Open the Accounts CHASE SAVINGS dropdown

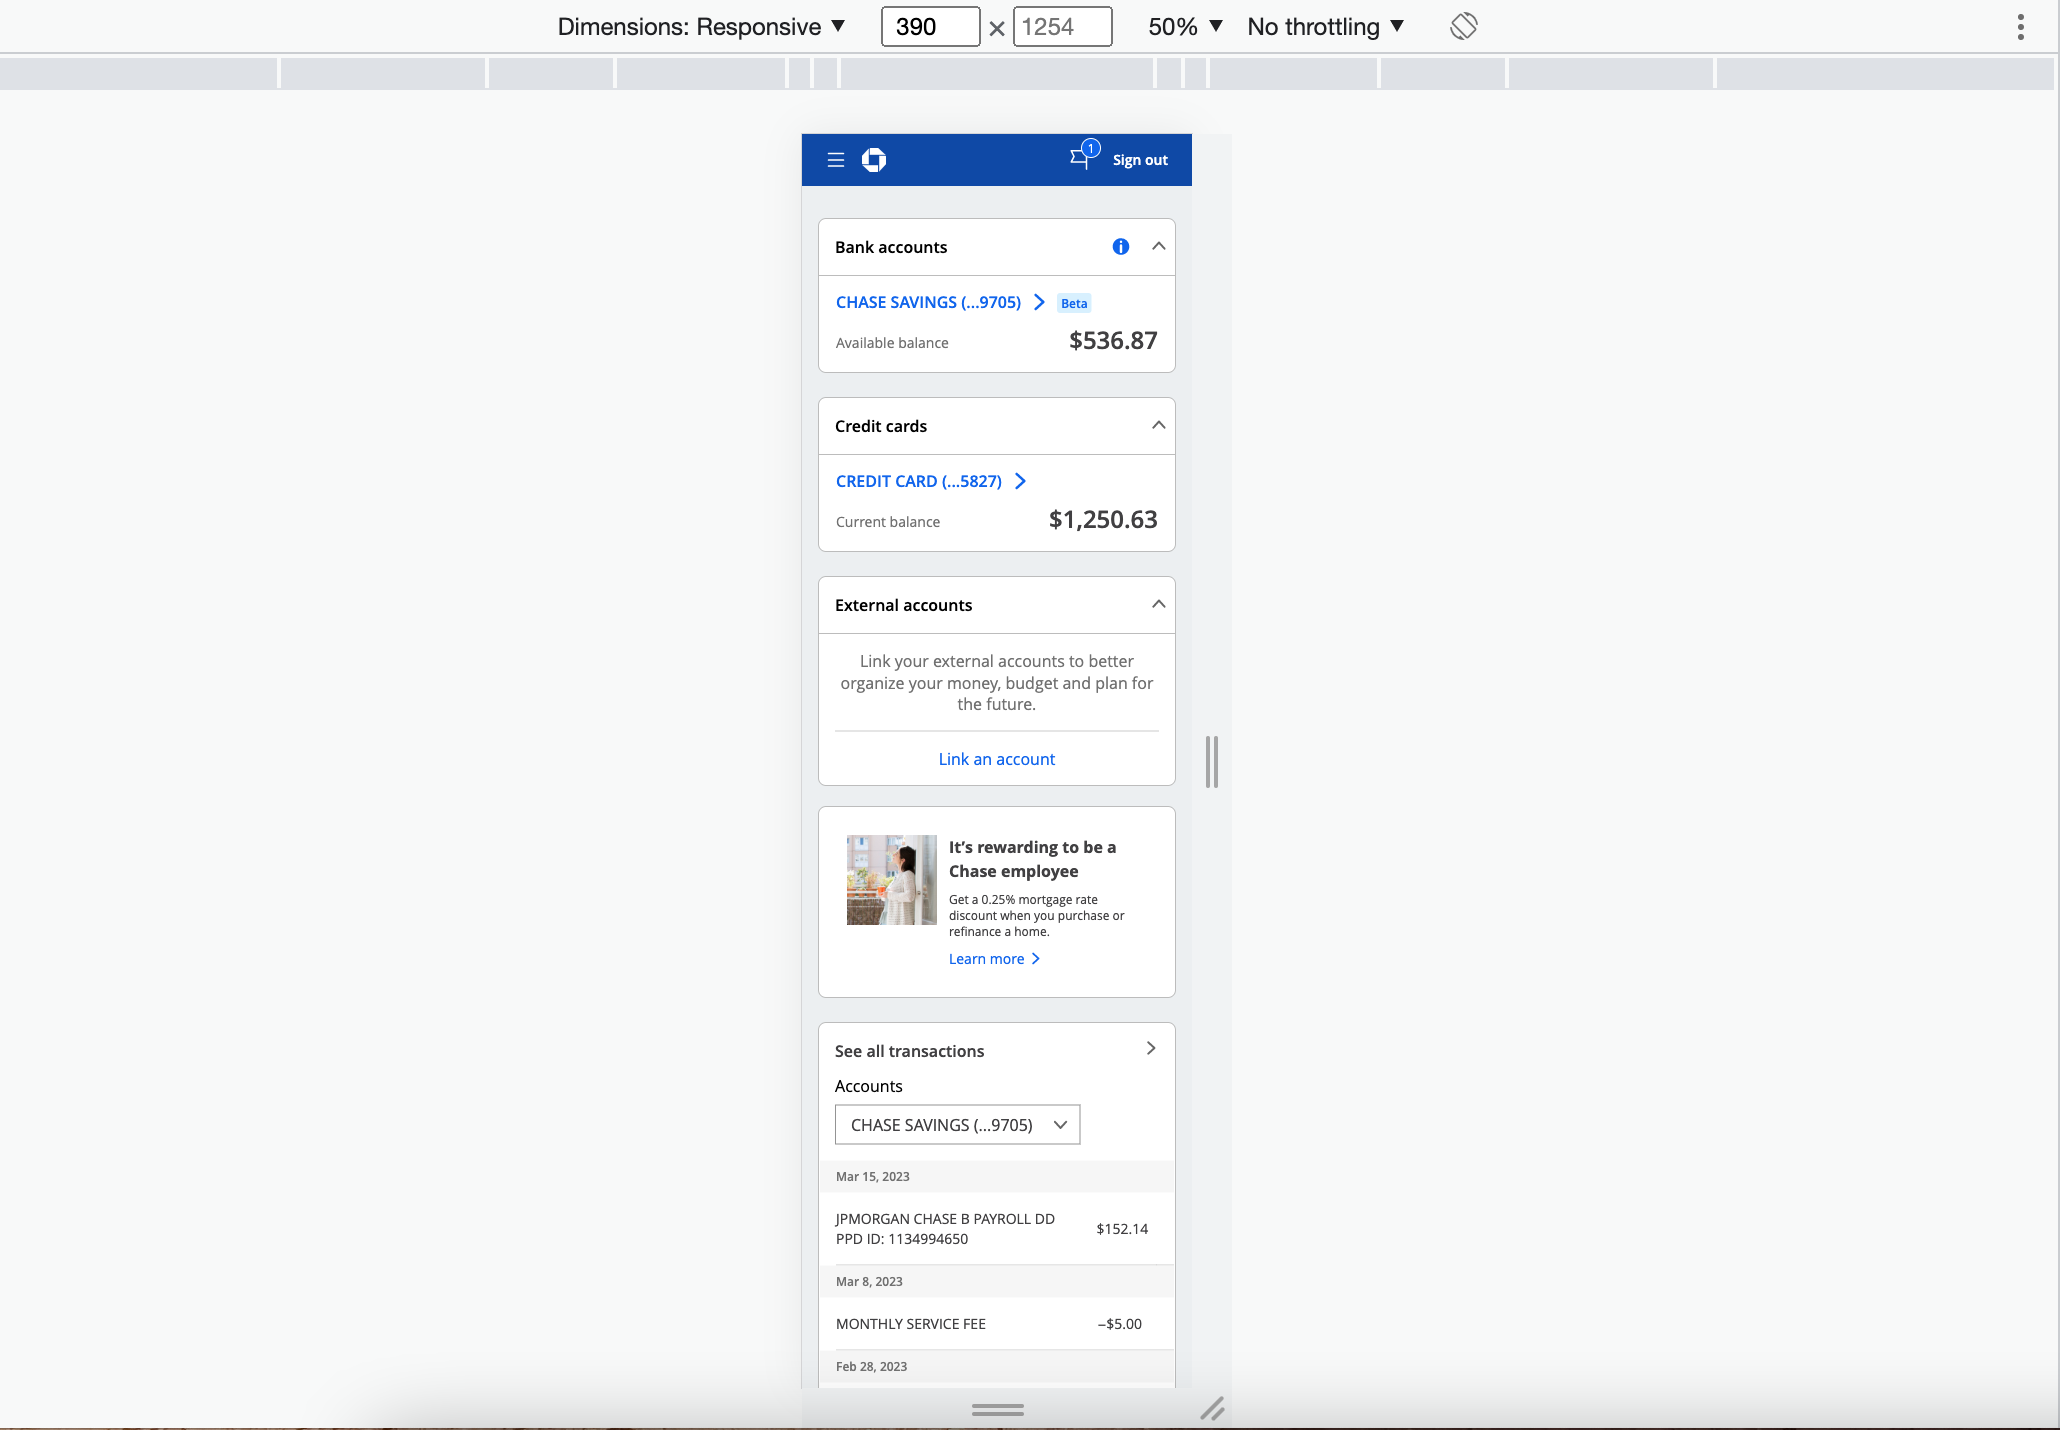pyautogui.click(x=957, y=1125)
